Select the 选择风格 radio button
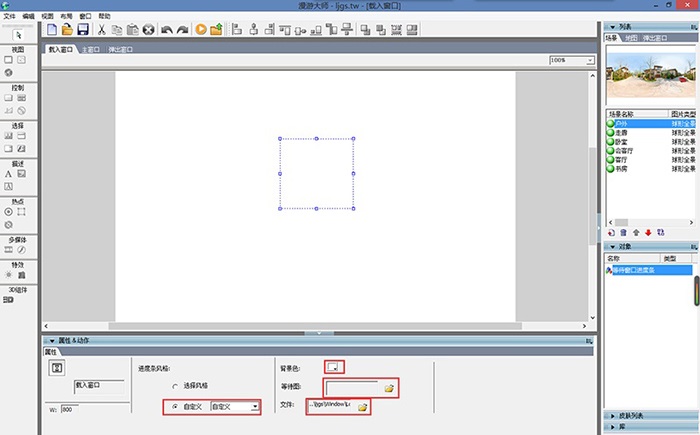The height and width of the screenshot is (435, 700). click(x=175, y=386)
